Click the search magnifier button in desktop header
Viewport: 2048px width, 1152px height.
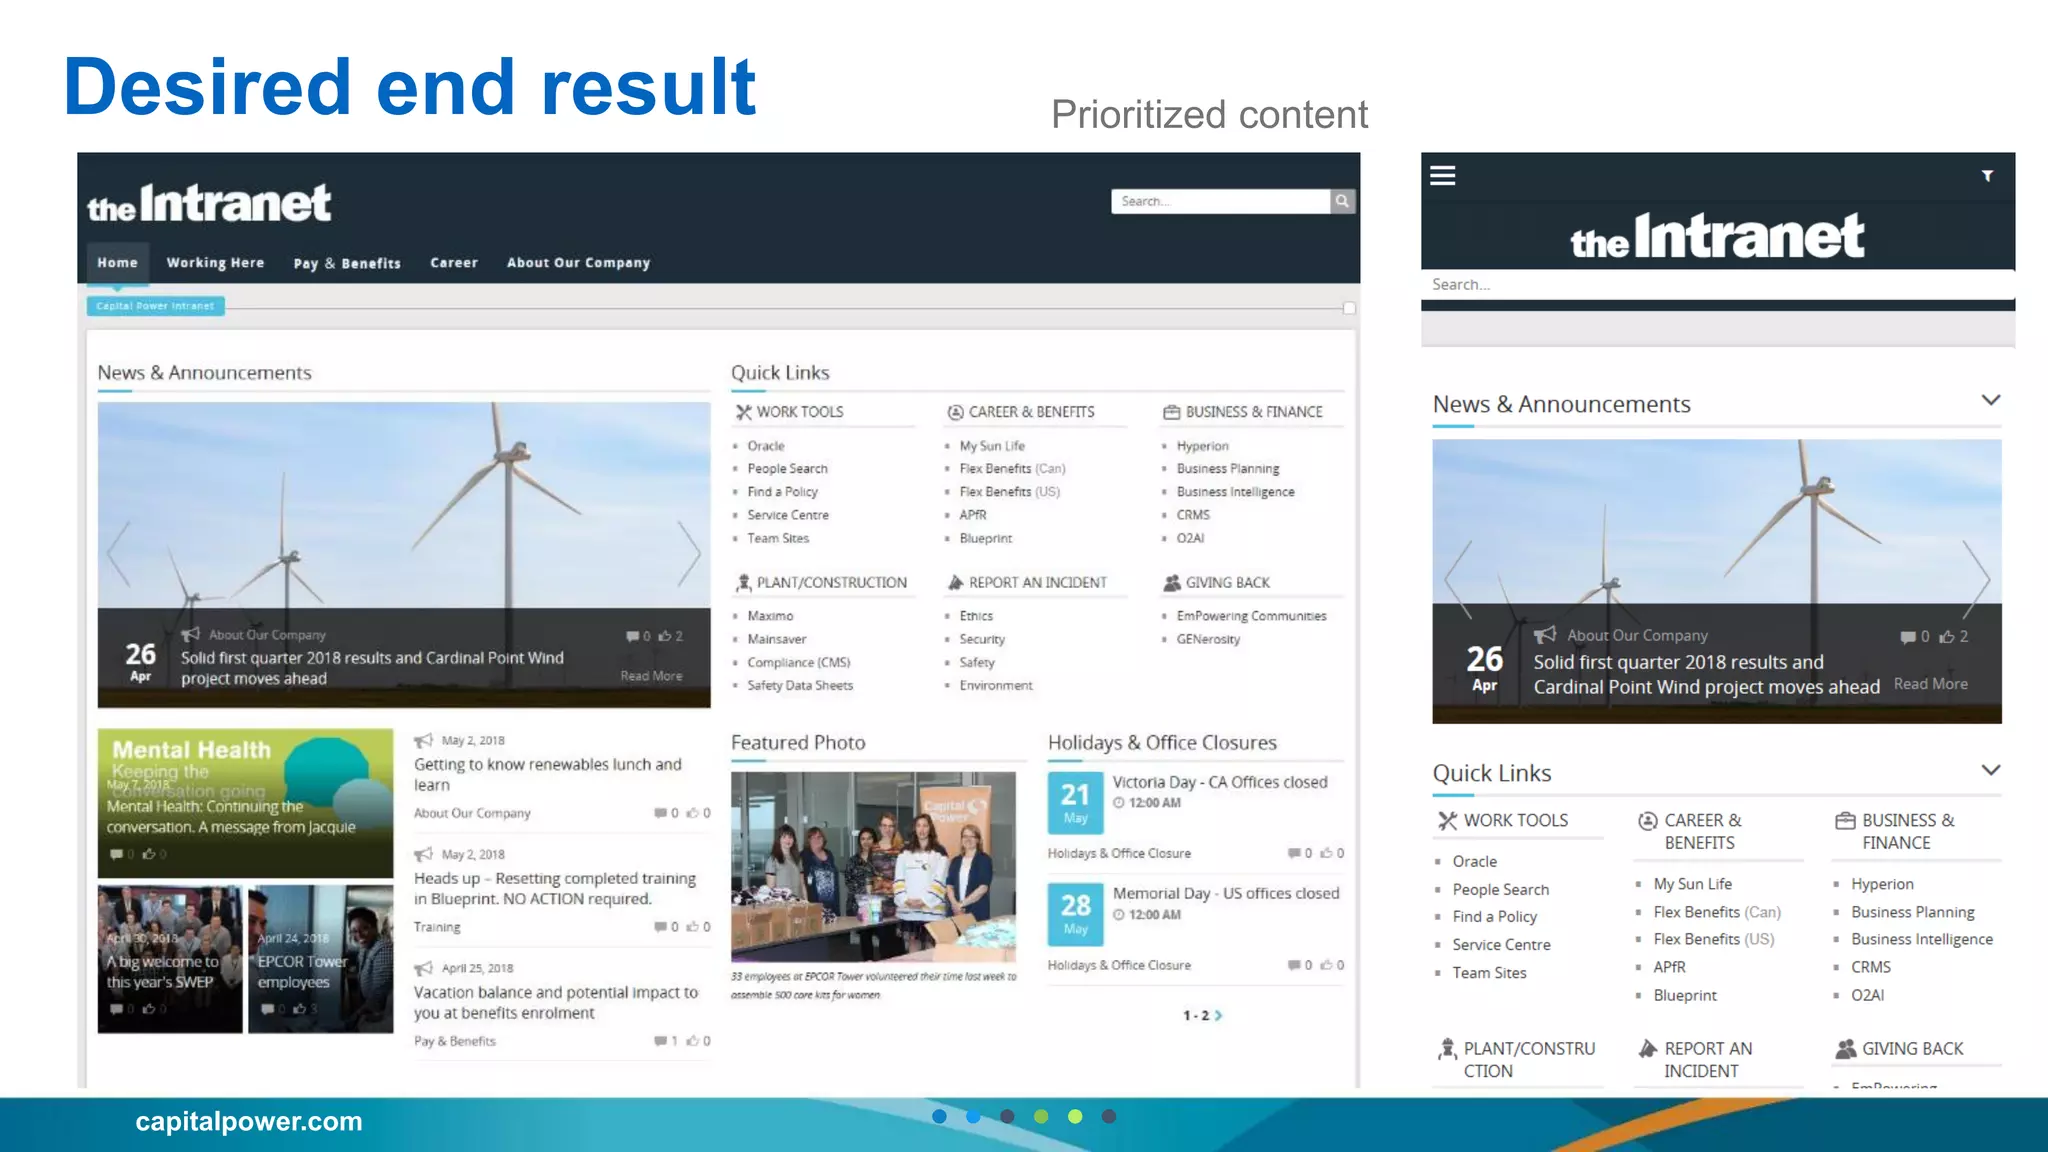tap(1342, 201)
